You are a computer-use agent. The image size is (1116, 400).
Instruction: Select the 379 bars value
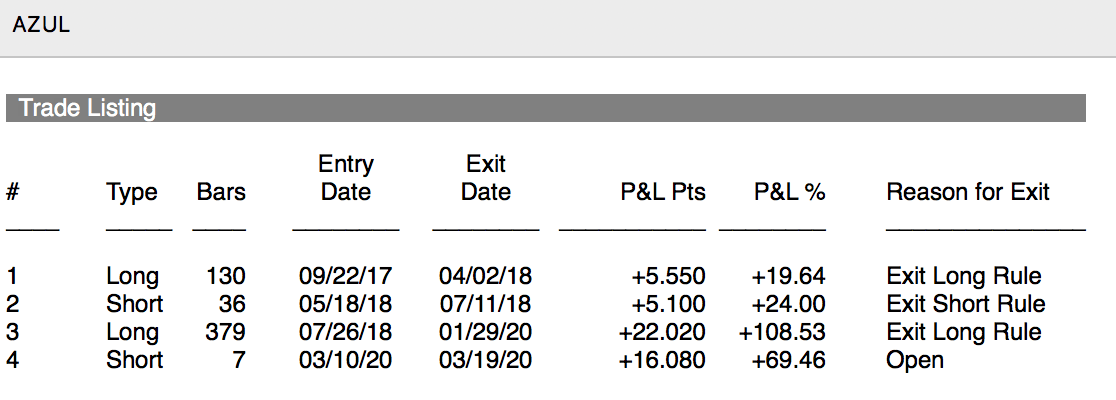[x=225, y=332]
